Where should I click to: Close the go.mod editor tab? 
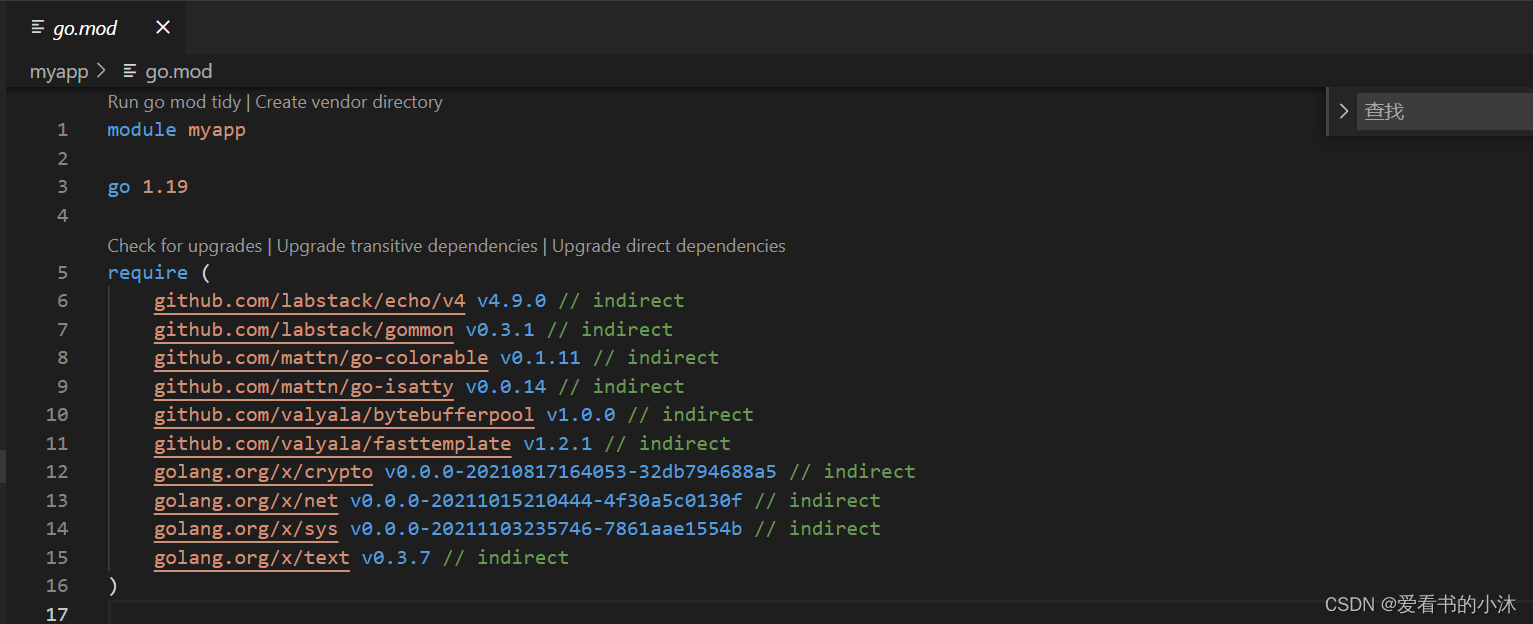163,28
